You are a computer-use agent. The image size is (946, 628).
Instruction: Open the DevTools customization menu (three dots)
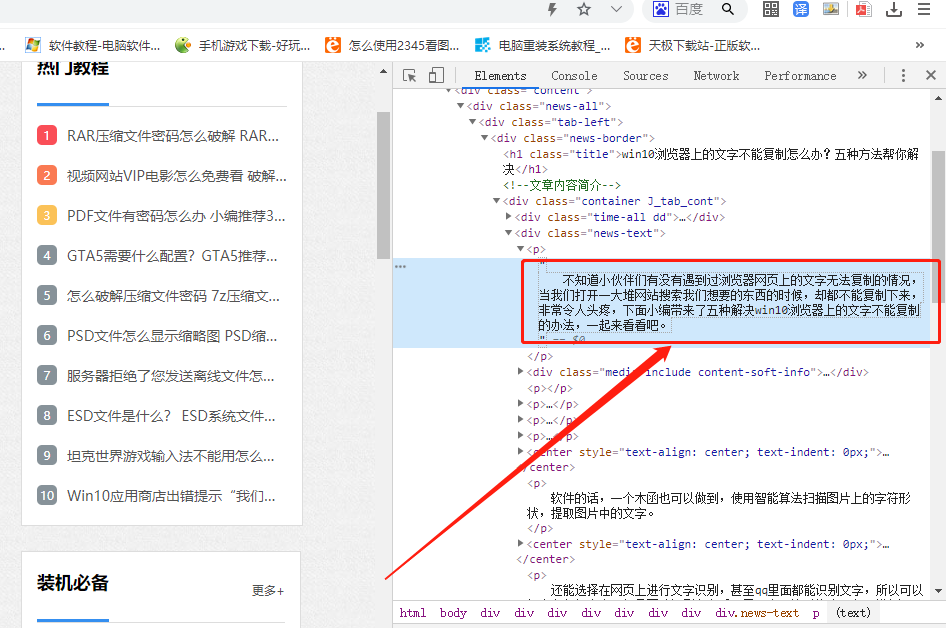point(903,75)
